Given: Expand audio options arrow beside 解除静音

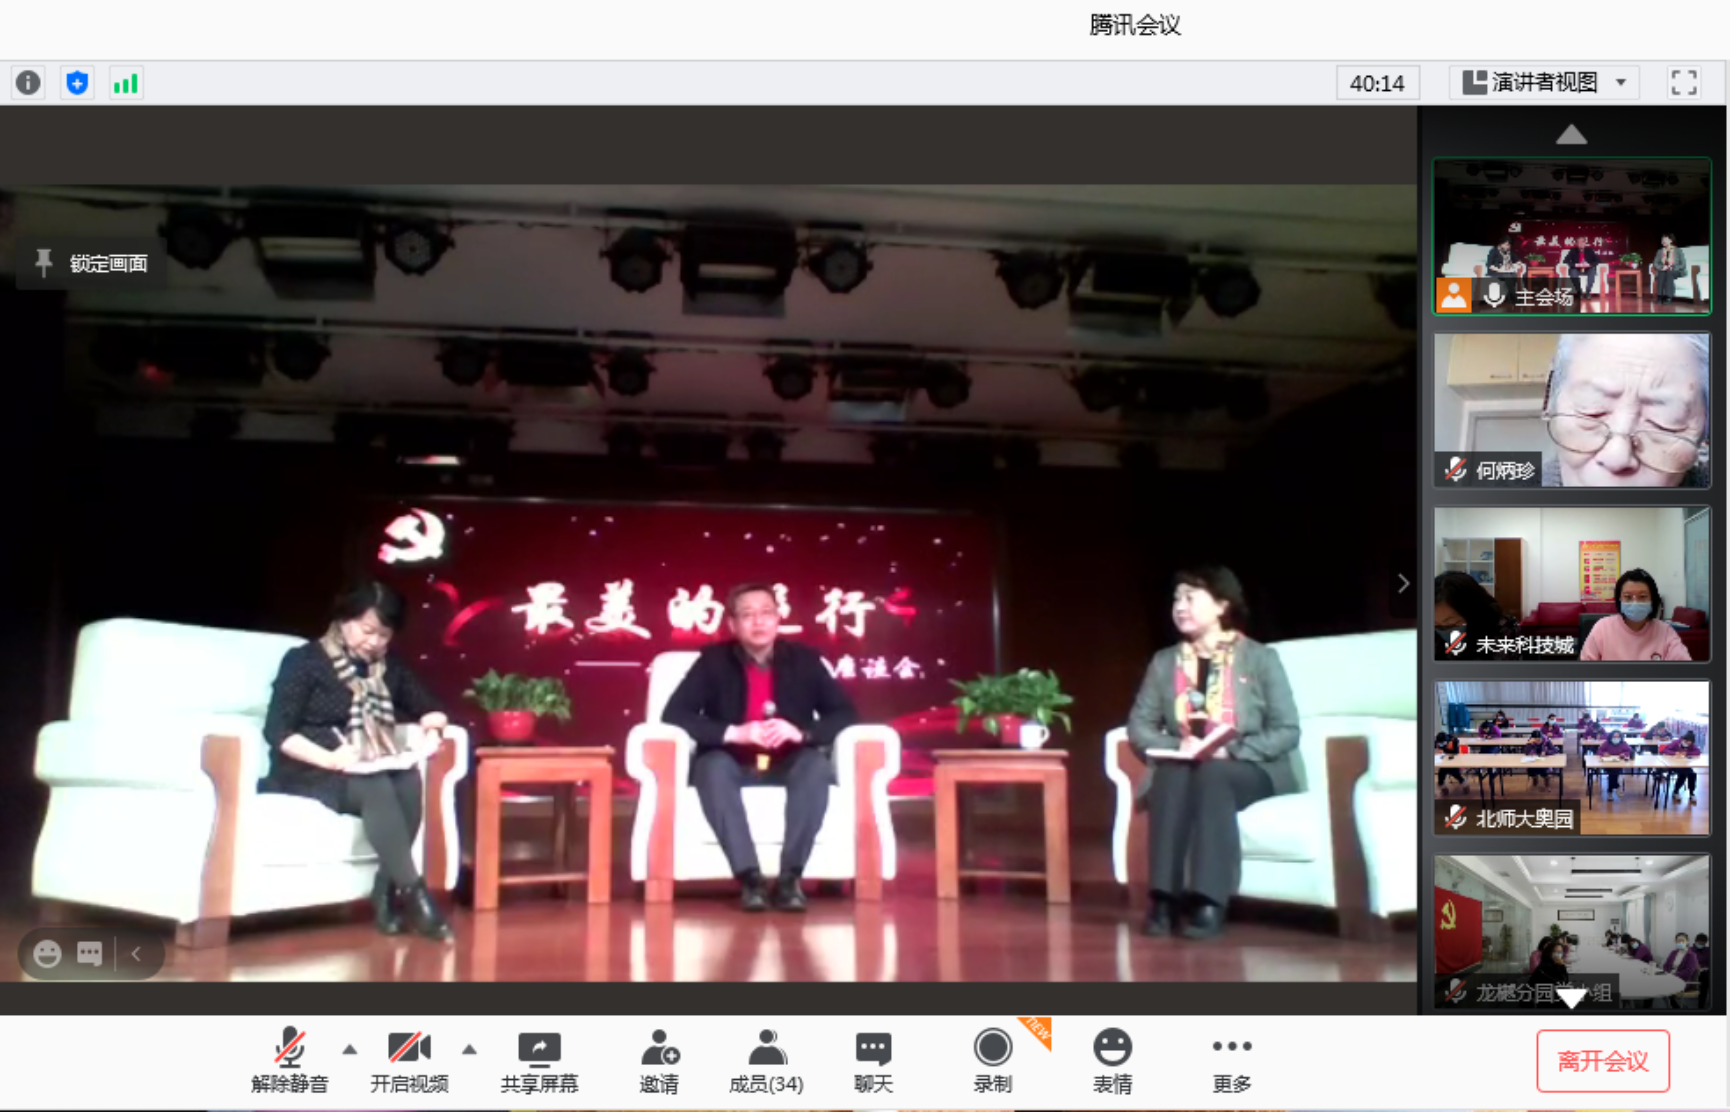Looking at the screenshot, I should click(349, 1049).
